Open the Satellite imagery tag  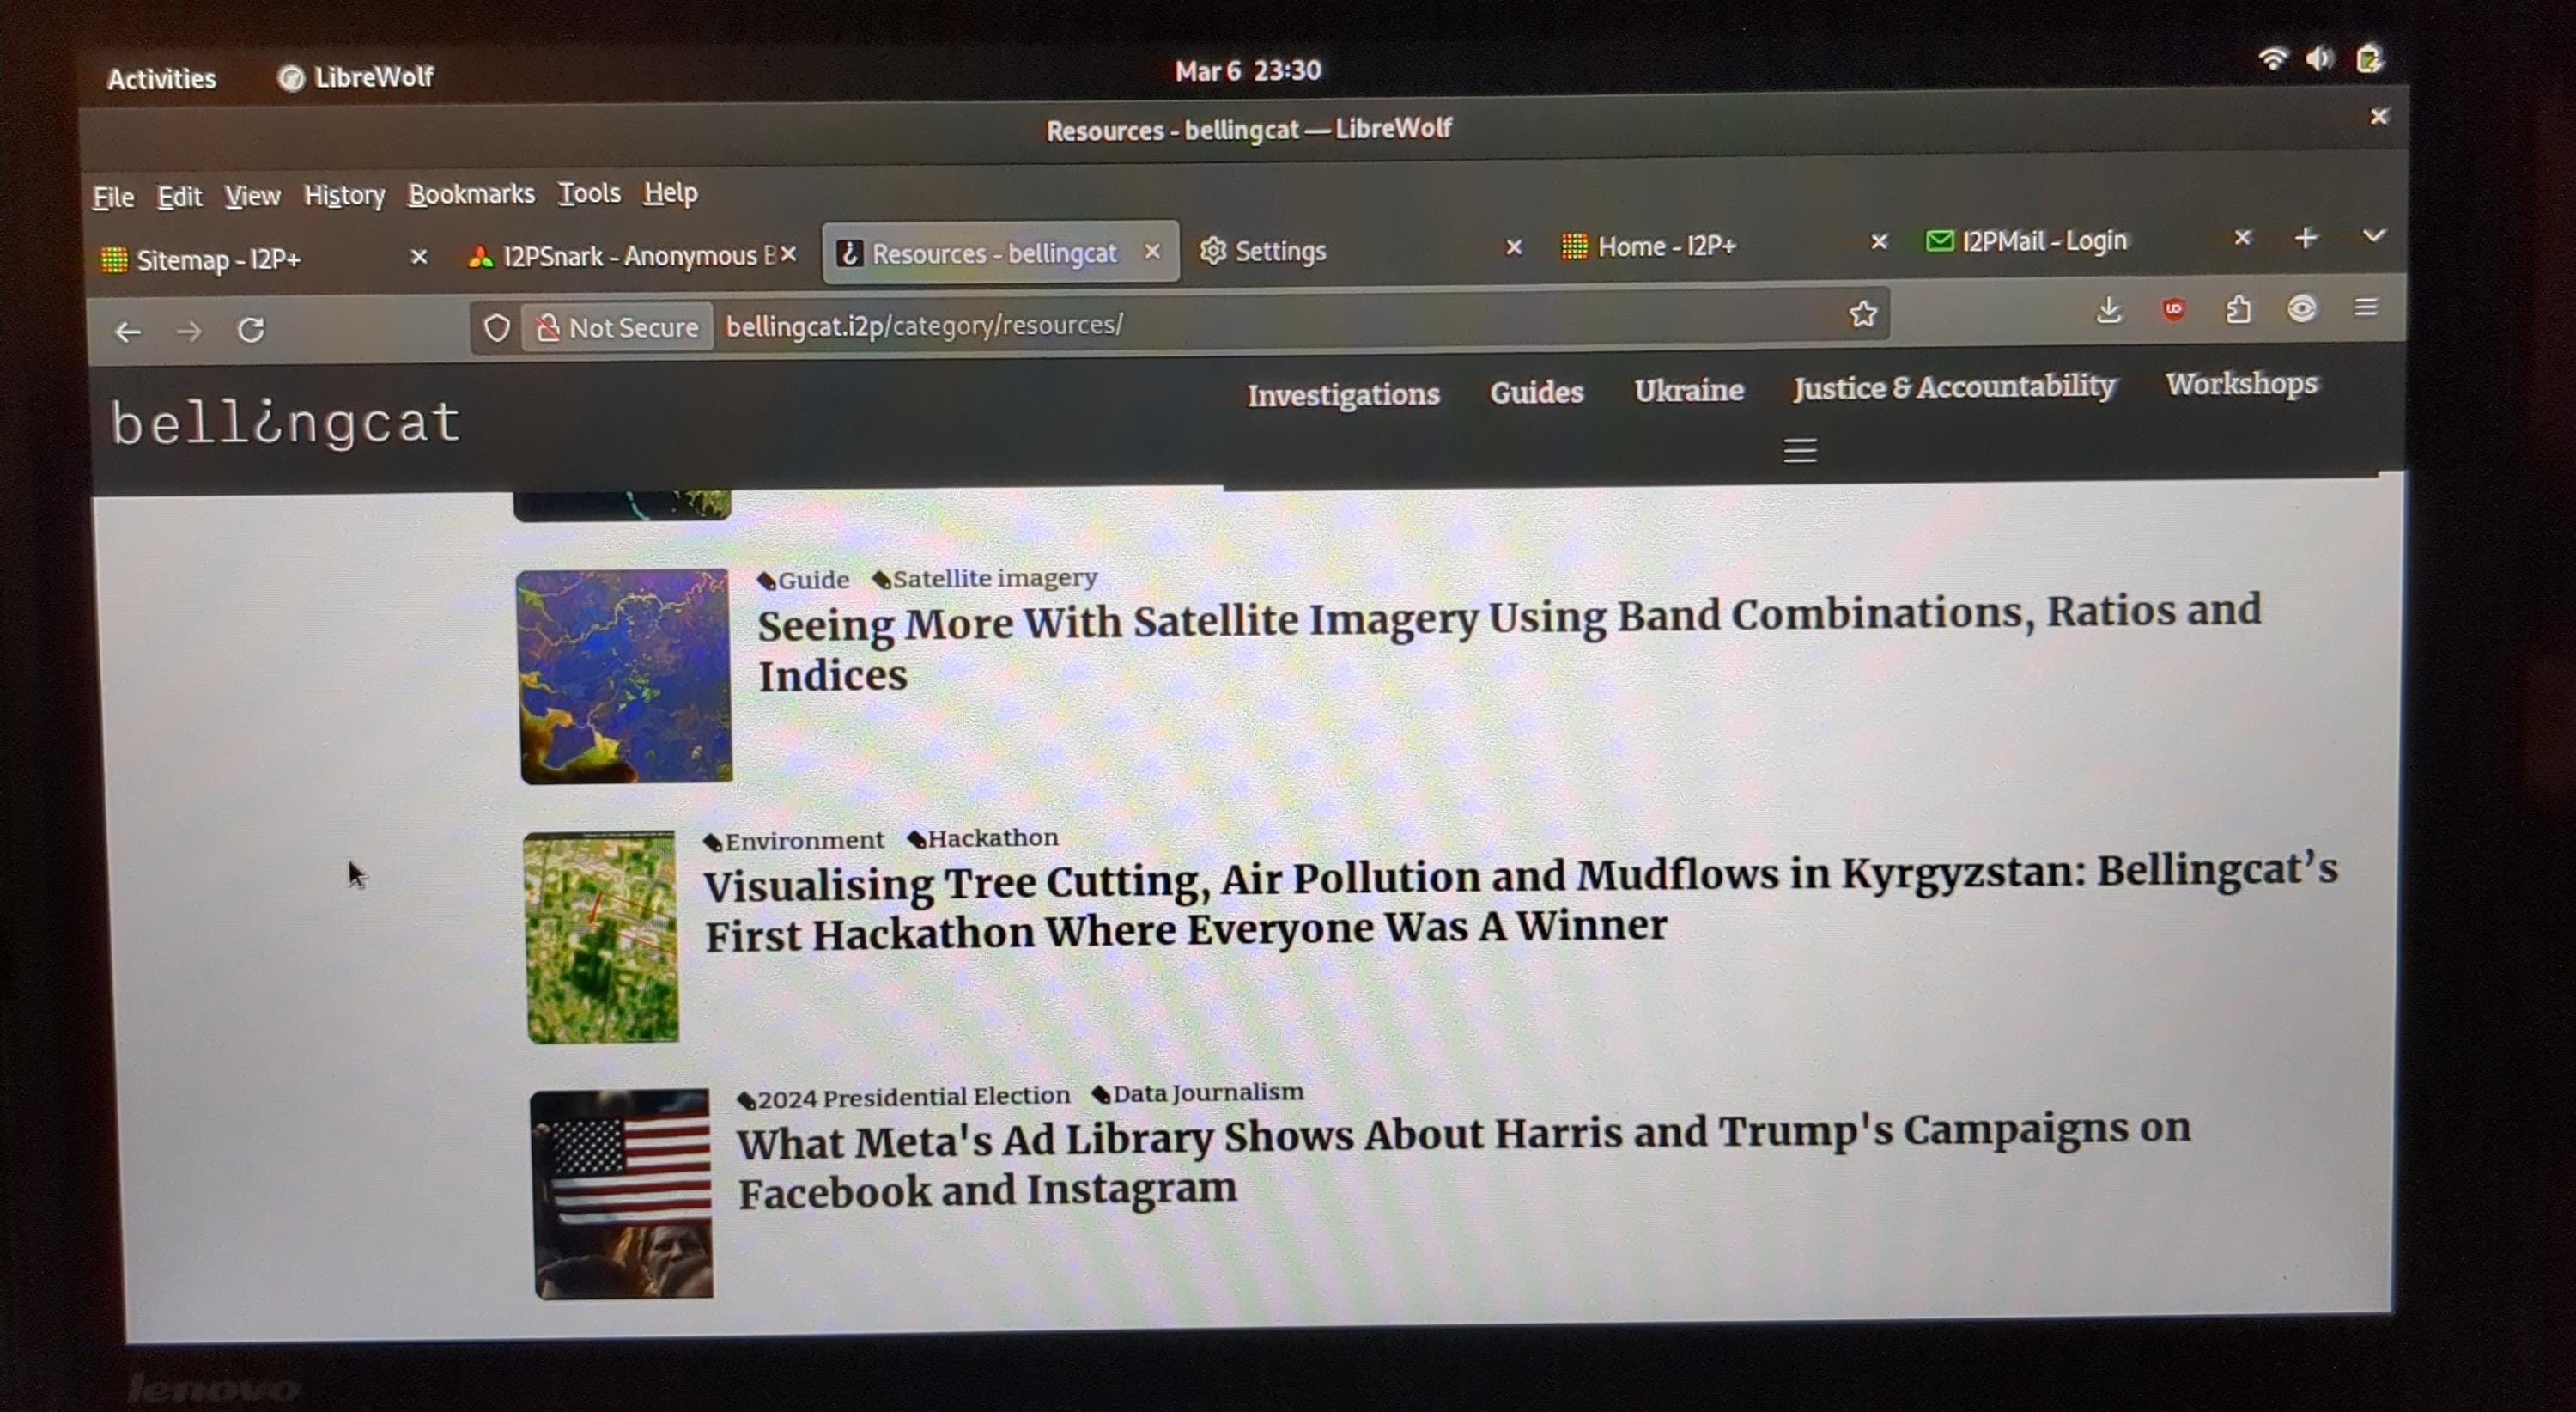pyautogui.click(x=984, y=578)
